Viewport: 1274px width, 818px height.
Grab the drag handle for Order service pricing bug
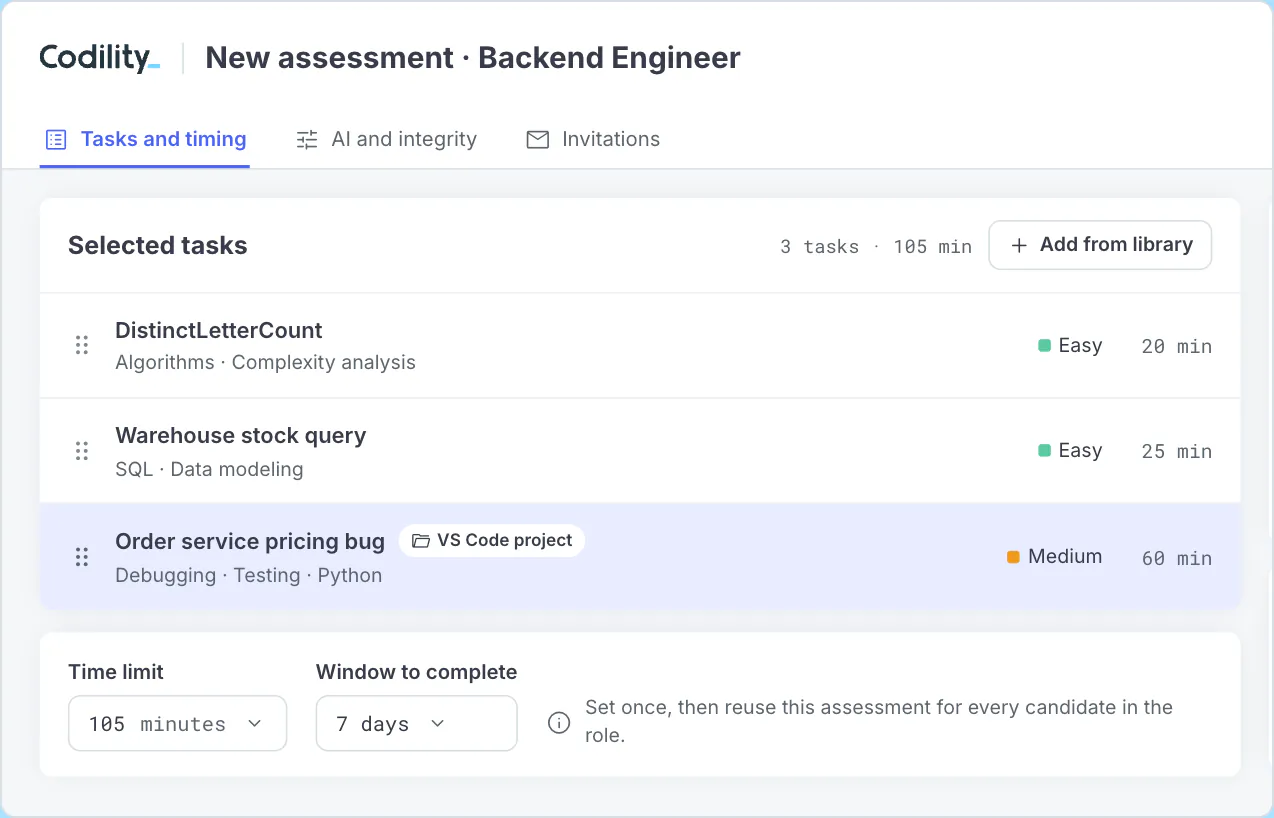pos(82,557)
